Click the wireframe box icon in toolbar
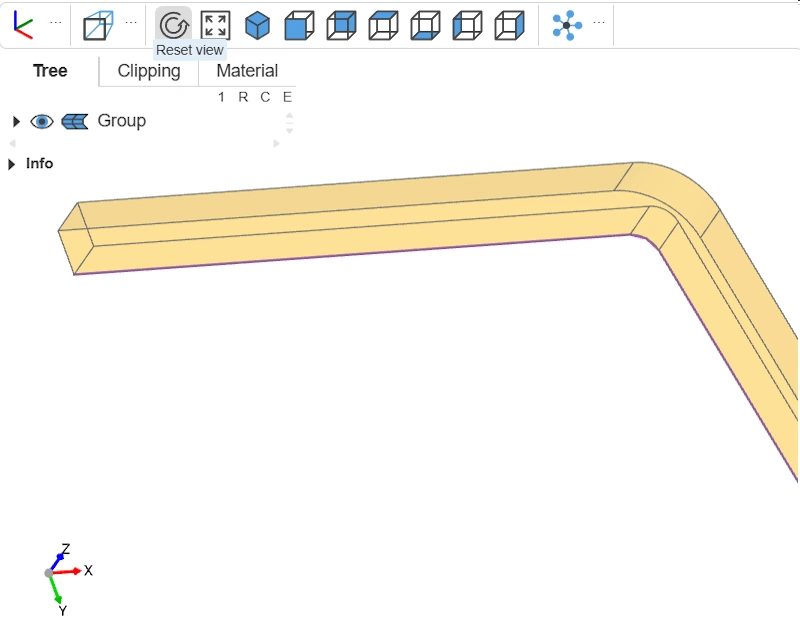This screenshot has height=620, width=800. (98, 25)
